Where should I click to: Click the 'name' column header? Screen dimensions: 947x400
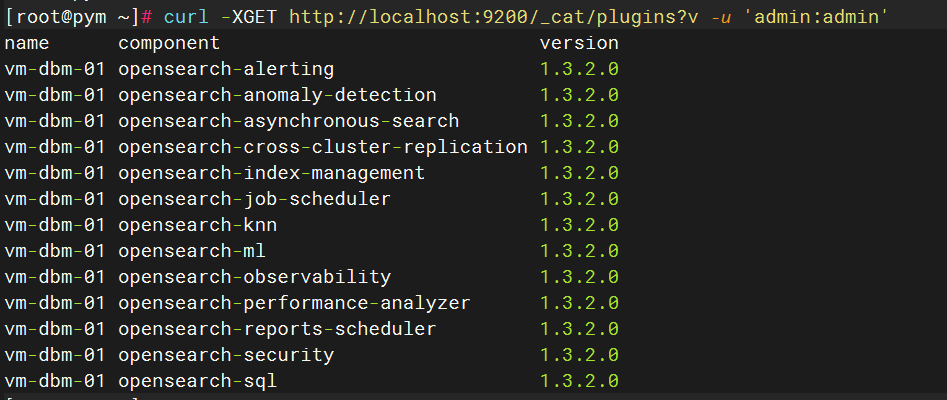pyautogui.click(x=27, y=43)
